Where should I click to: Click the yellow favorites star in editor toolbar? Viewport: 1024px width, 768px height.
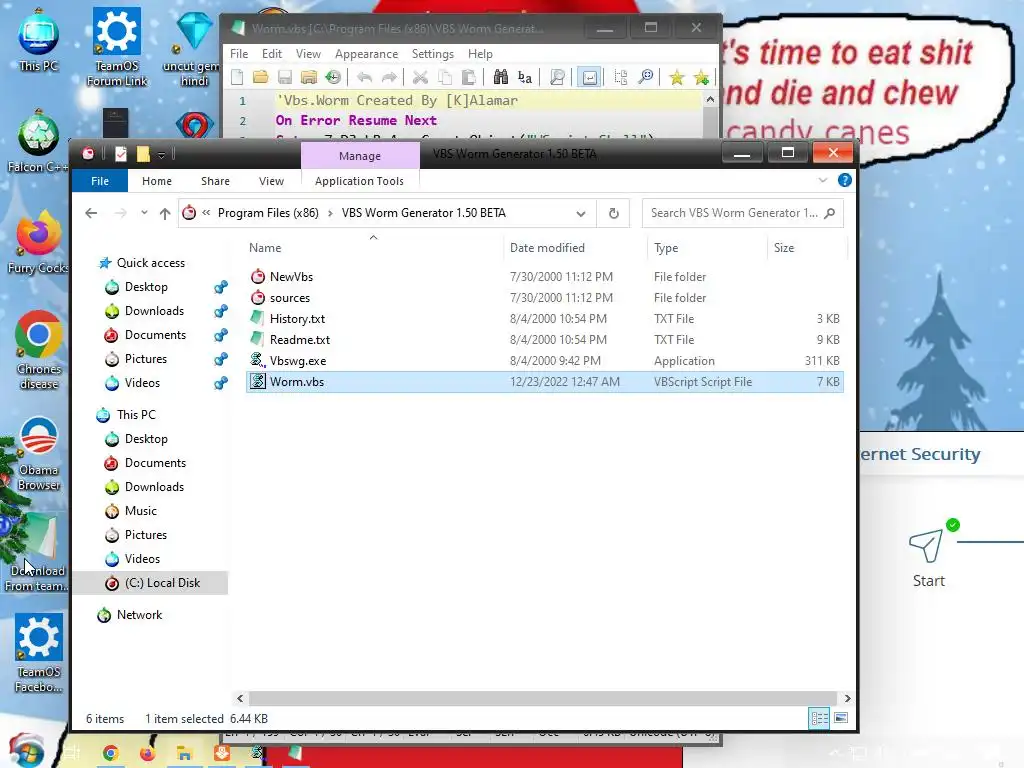tap(677, 78)
